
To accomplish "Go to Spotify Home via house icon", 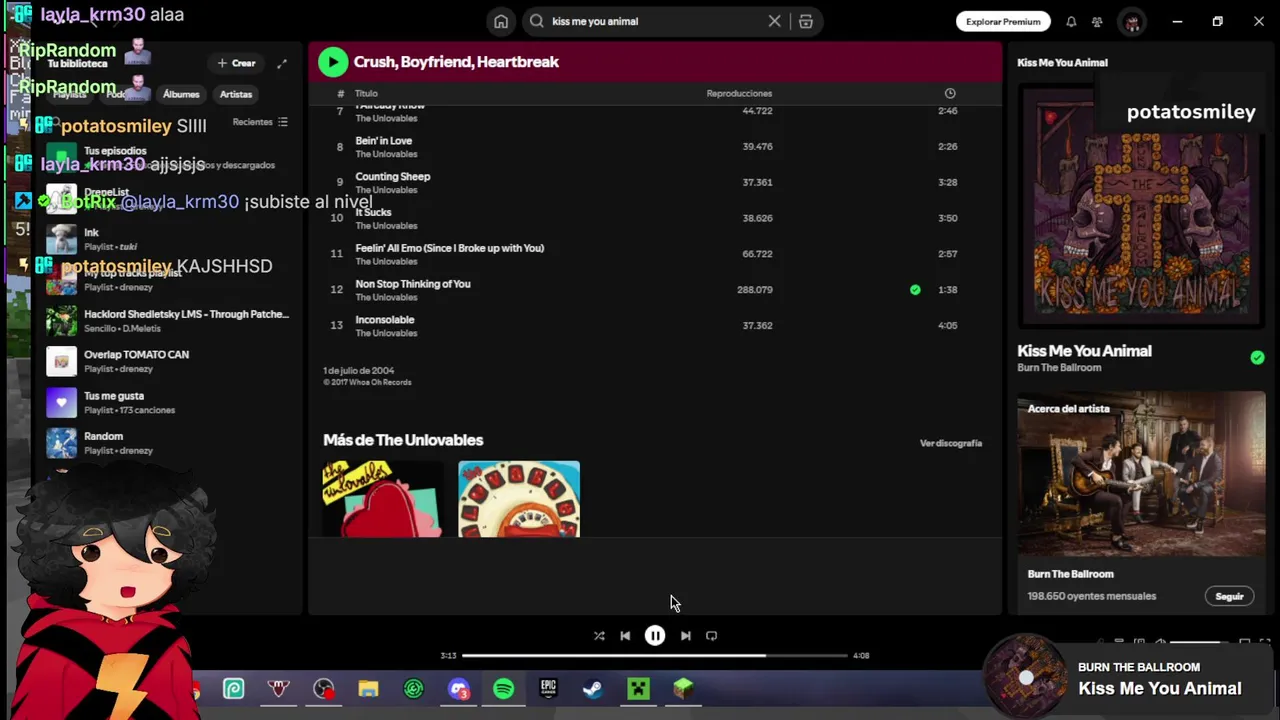I will pos(501,21).
